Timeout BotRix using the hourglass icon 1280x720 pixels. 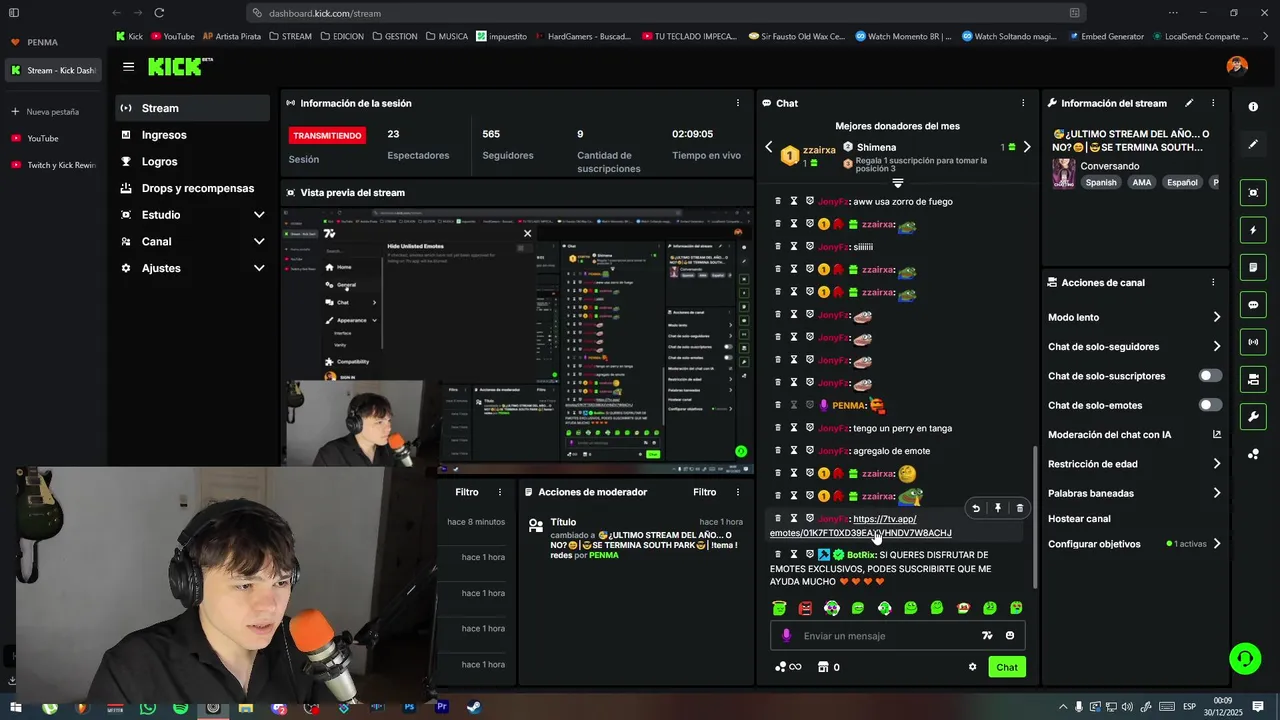pos(794,554)
